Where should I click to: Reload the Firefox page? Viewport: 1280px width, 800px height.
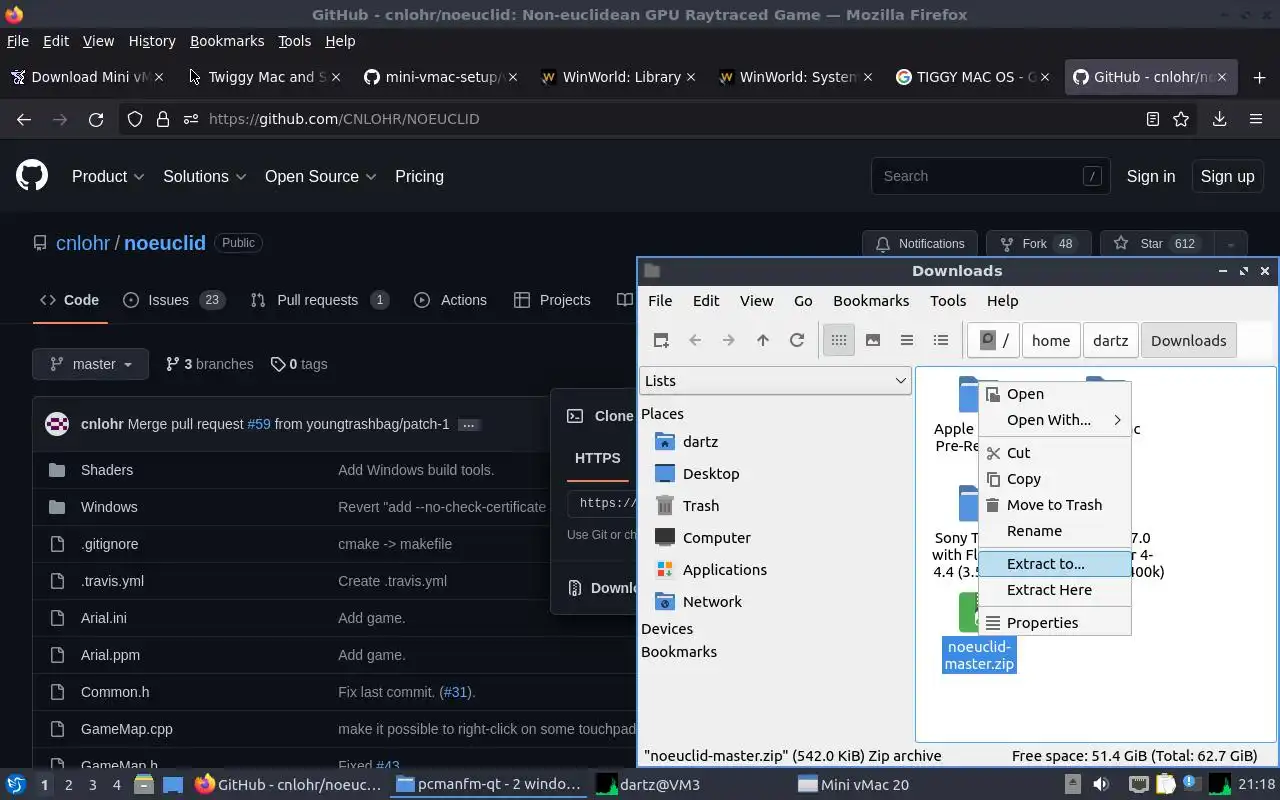[x=96, y=119]
